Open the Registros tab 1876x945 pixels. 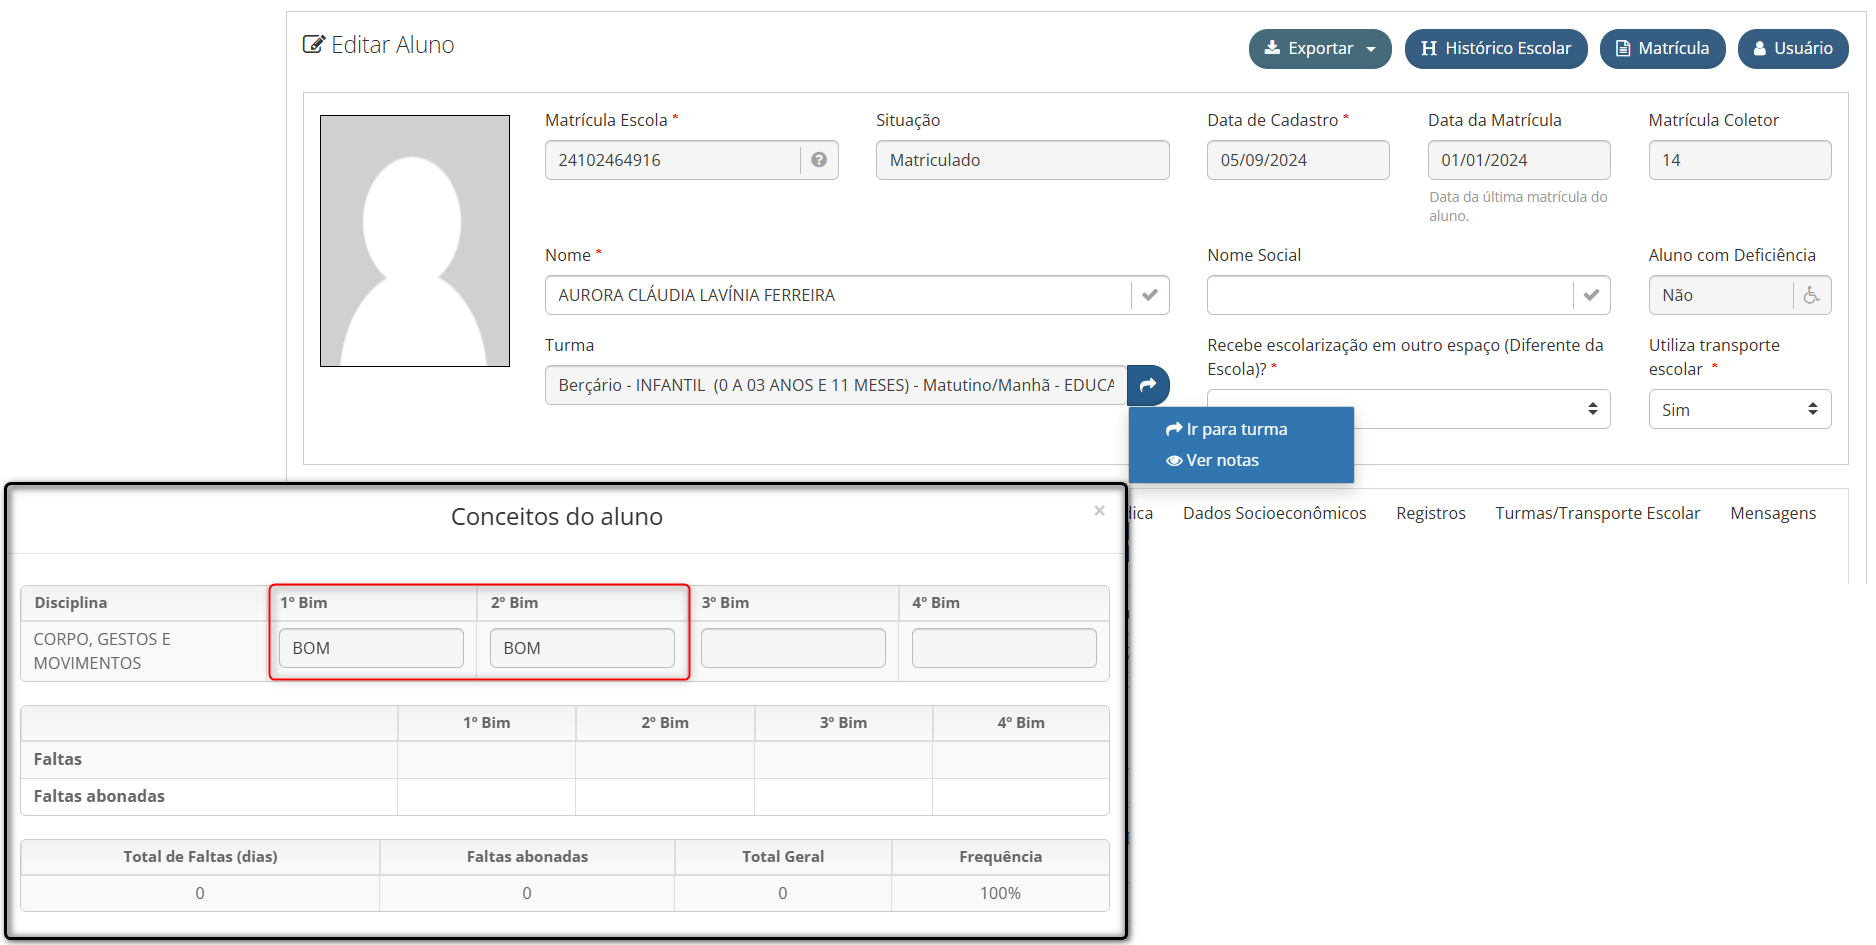tap(1430, 513)
